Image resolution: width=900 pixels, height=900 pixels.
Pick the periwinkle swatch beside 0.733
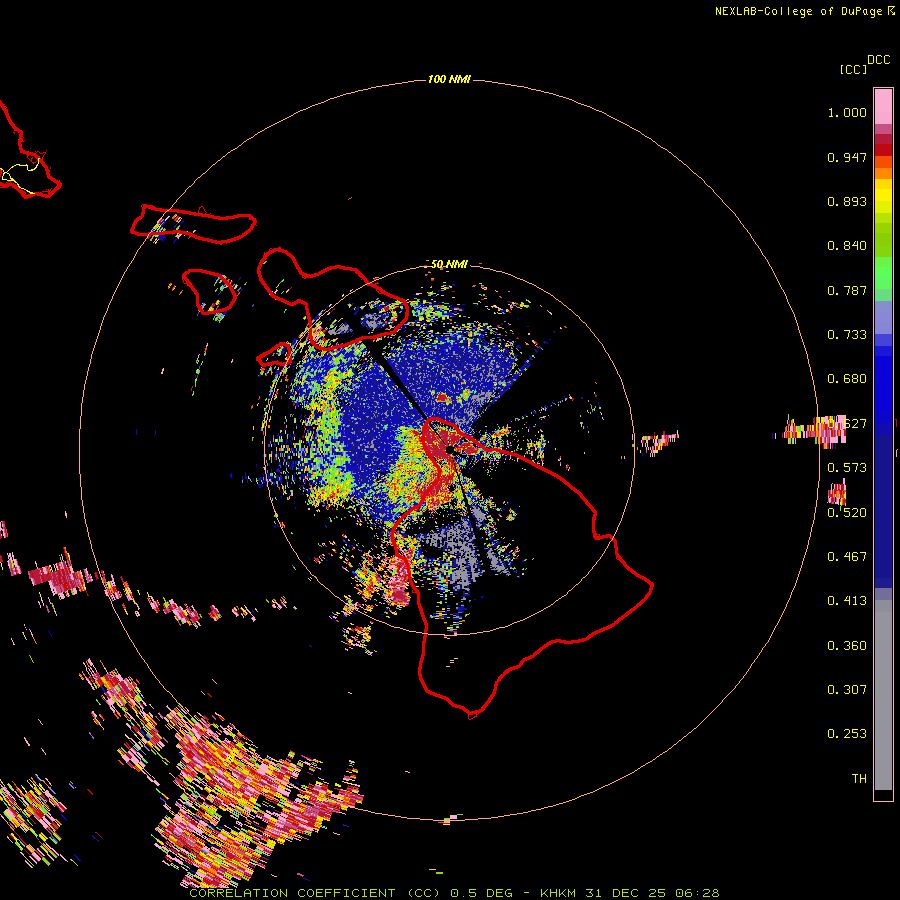pyautogui.click(x=883, y=318)
